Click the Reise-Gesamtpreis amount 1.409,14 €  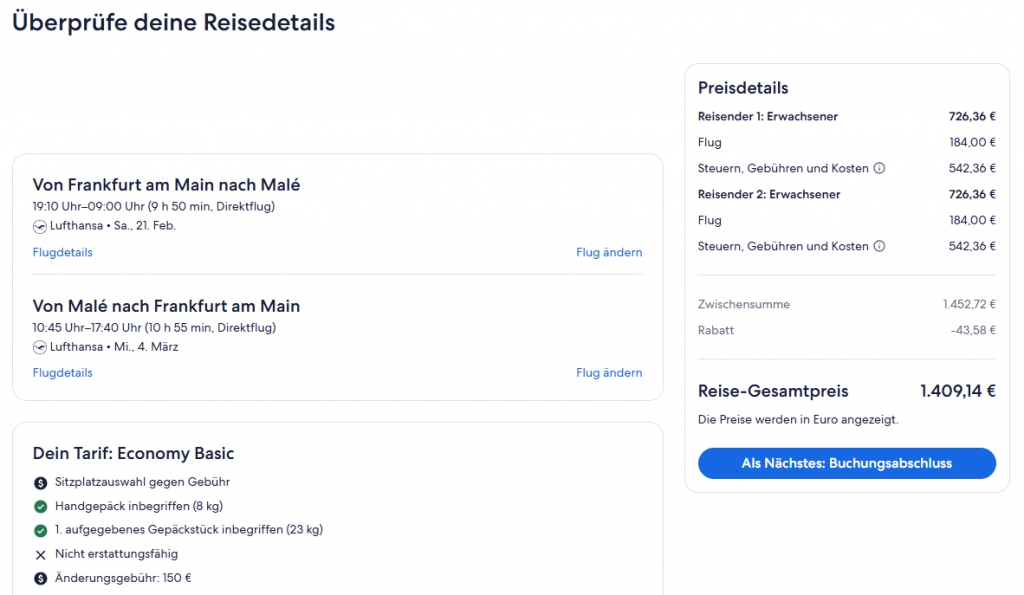click(x=957, y=392)
